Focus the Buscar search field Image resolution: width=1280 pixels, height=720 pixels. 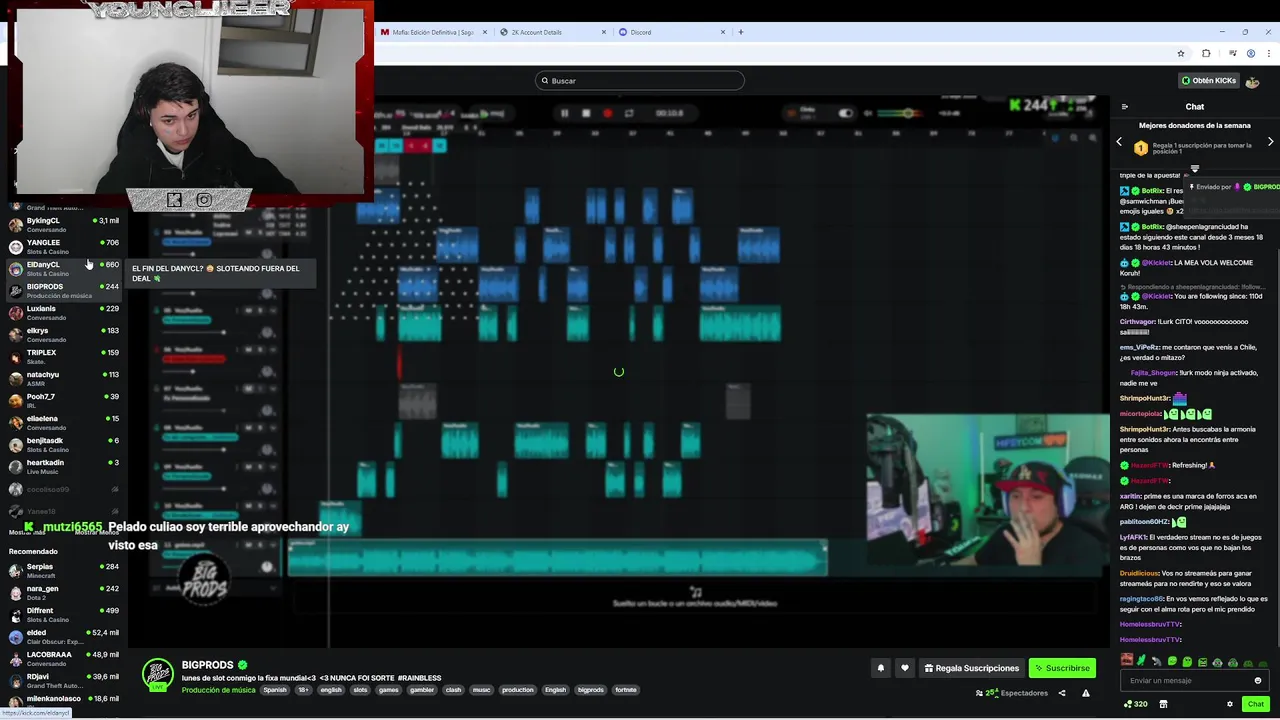[640, 81]
